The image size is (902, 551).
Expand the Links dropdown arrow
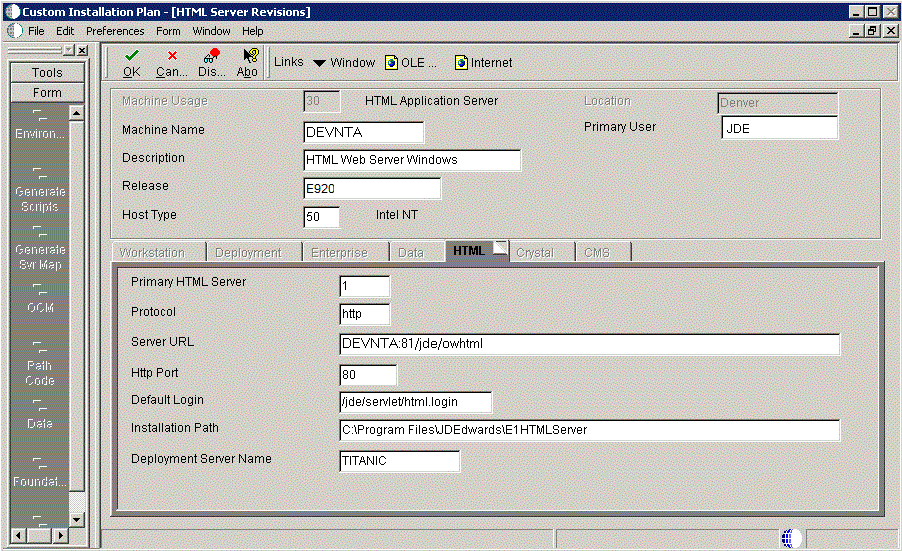(x=319, y=63)
